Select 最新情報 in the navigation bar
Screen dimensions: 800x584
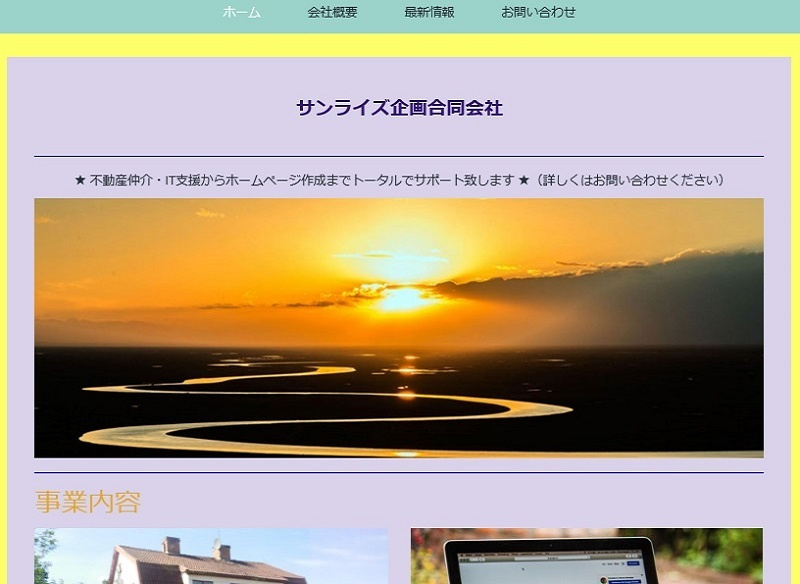point(429,13)
